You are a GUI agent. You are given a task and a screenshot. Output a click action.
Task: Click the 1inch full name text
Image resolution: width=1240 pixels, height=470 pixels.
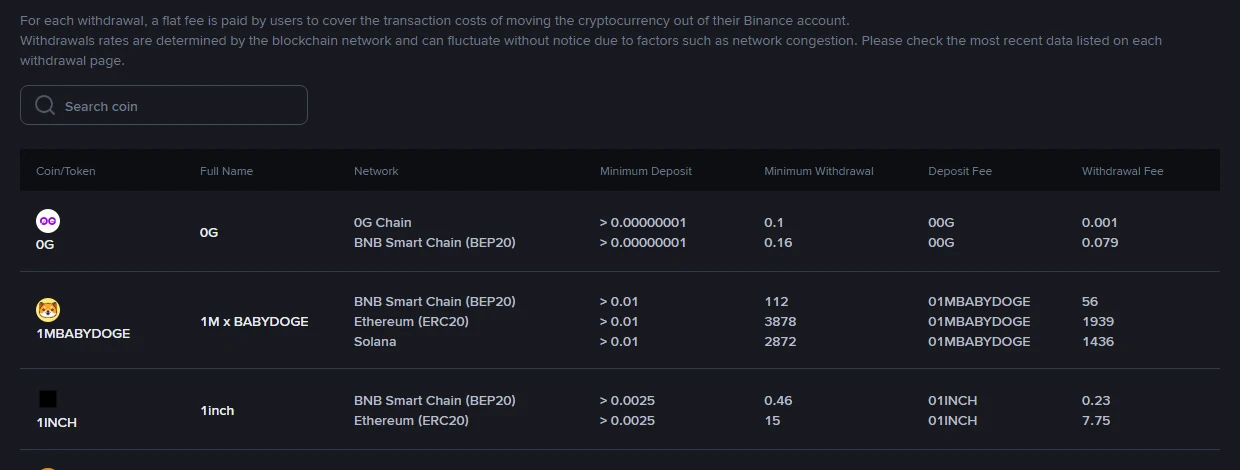point(217,410)
